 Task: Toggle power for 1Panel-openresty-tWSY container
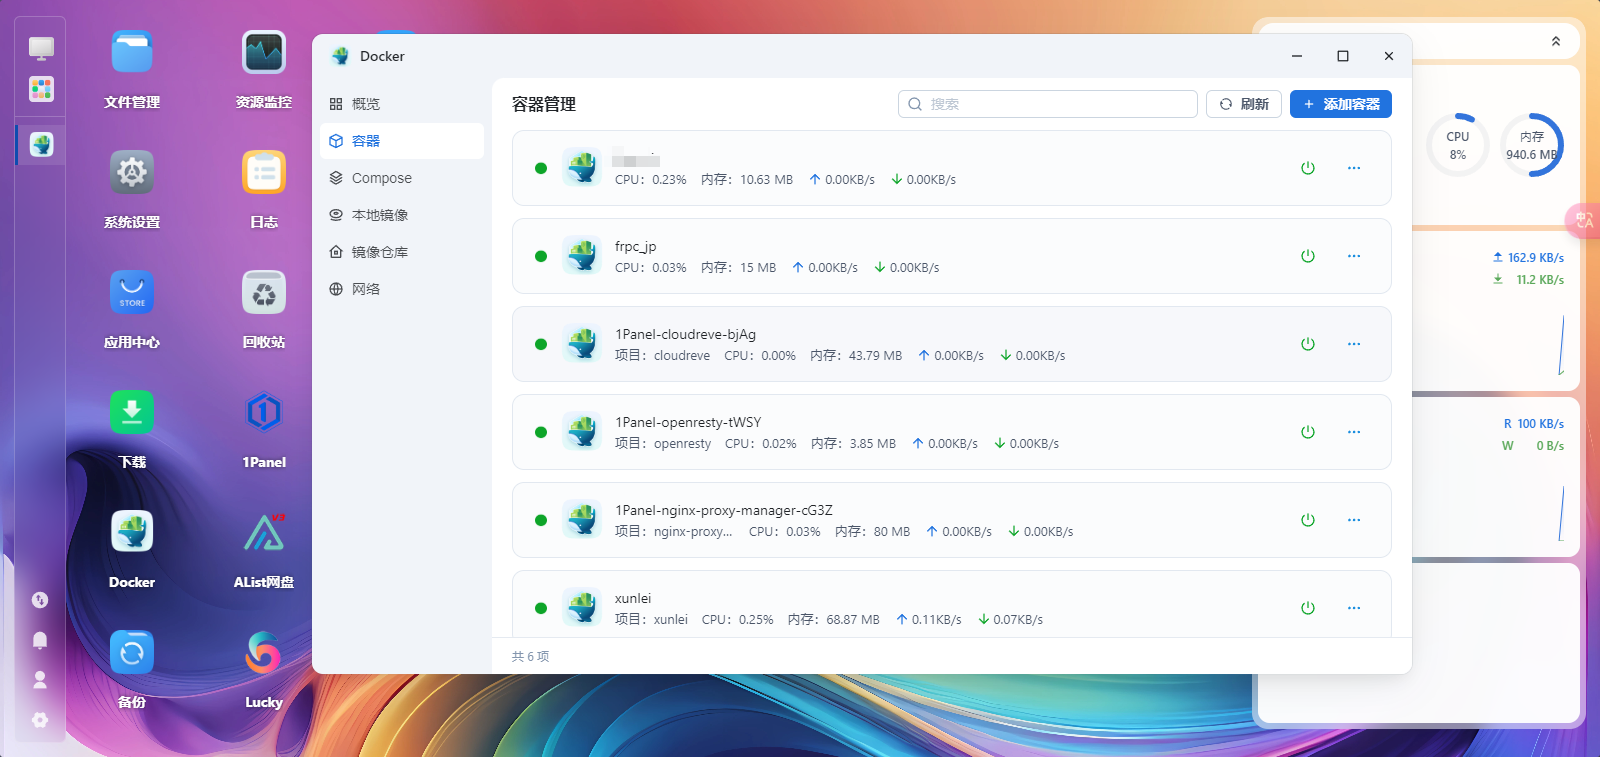tap(1307, 432)
